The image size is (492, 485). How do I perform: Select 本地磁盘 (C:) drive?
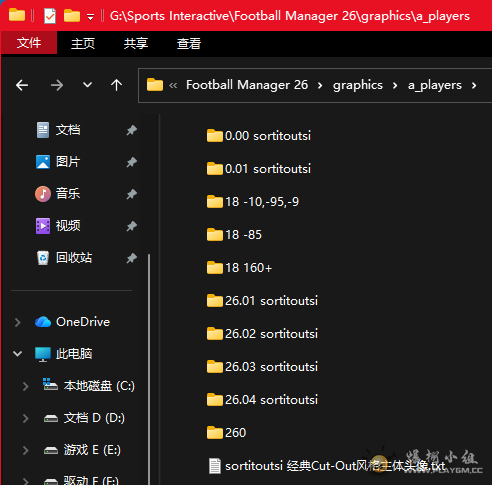[99, 386]
